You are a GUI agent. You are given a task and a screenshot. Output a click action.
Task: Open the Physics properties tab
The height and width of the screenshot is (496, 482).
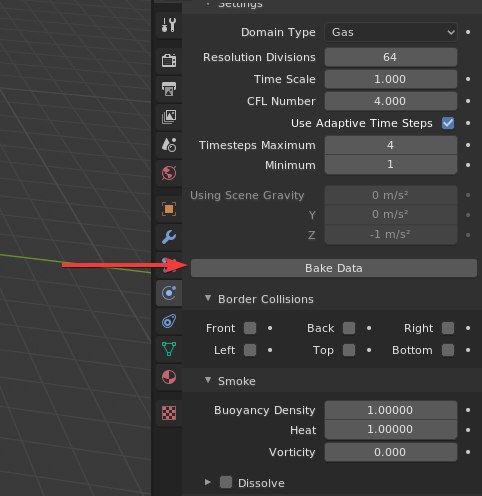[x=169, y=293]
